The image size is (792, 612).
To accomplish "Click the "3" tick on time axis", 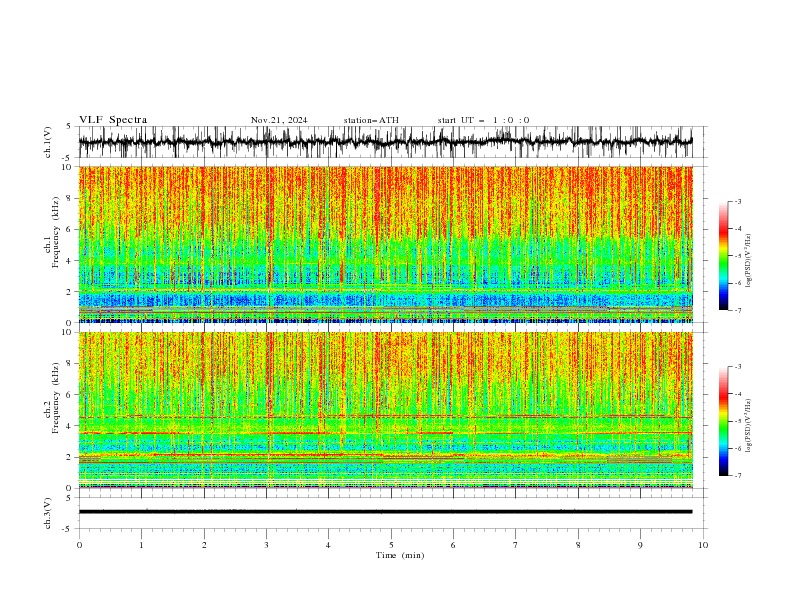I will pyautogui.click(x=266, y=545).
